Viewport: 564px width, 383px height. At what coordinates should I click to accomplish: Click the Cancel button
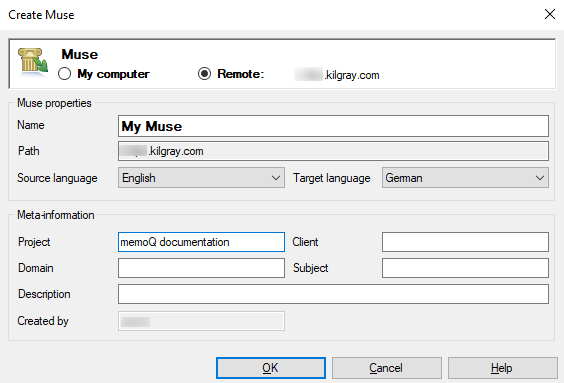pos(386,368)
